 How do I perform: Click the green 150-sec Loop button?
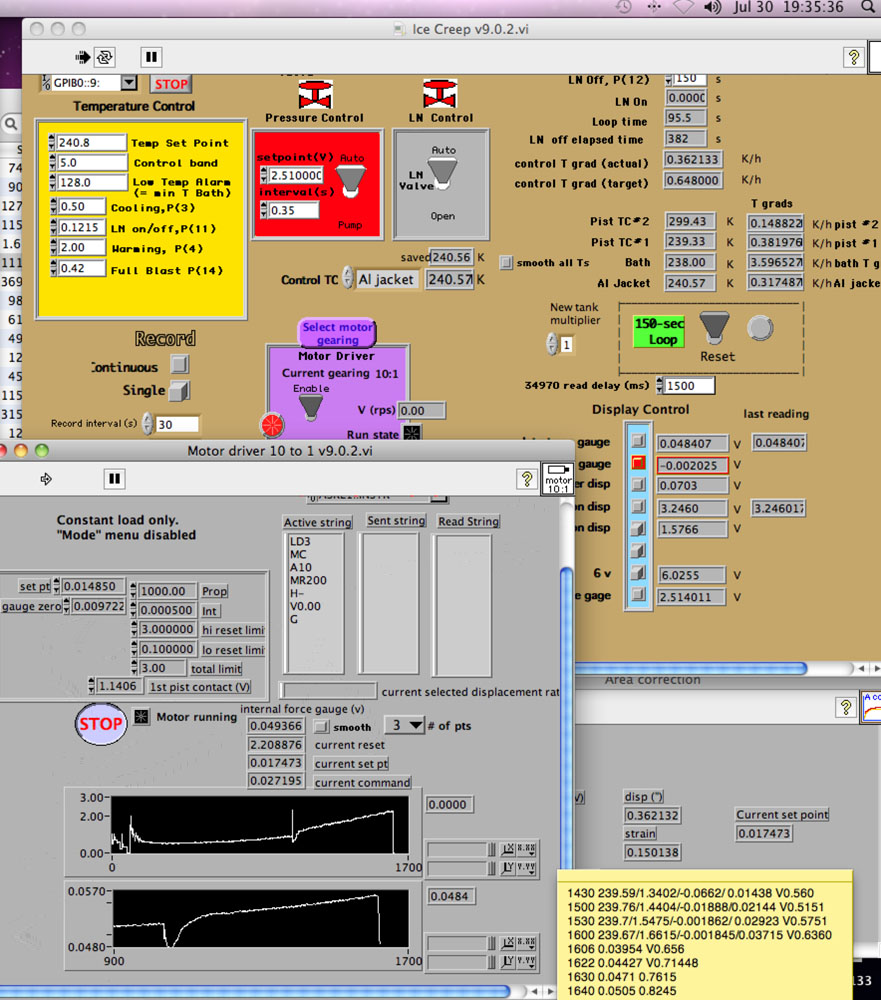coord(657,332)
